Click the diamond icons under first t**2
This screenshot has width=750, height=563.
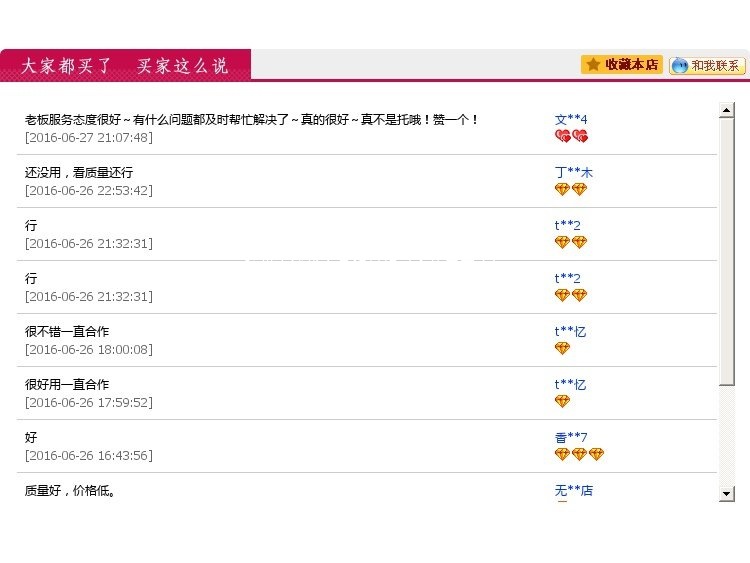571,242
